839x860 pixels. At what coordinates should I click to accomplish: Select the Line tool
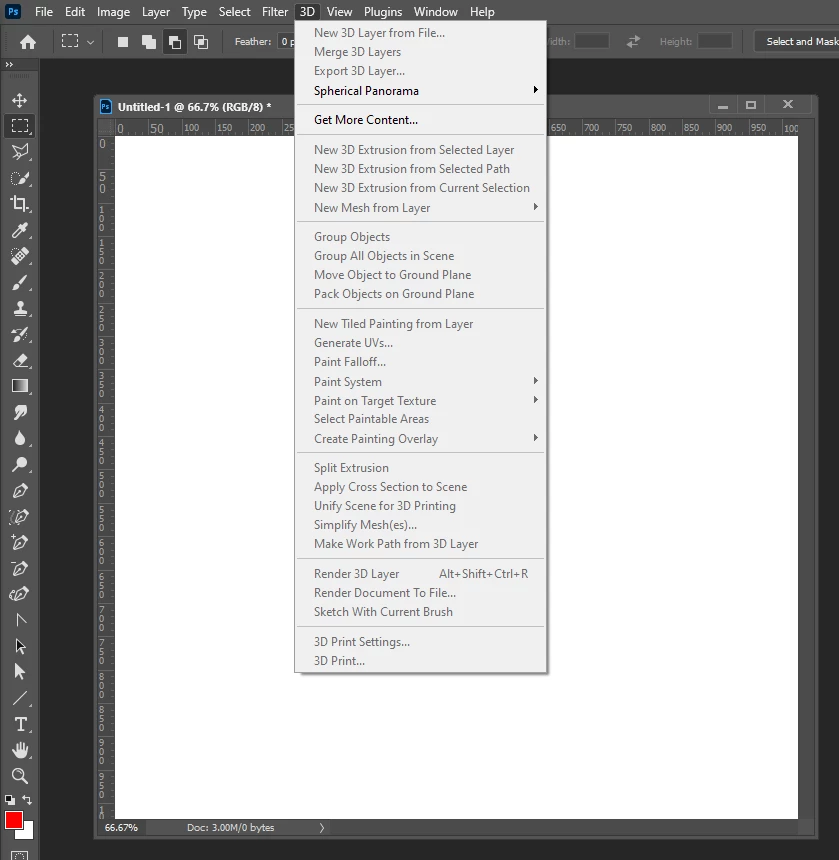(20, 698)
